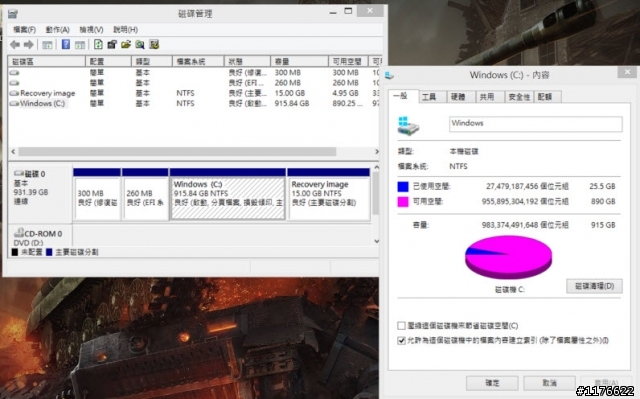Select the Windows (C:) name in volume list
The image size is (640, 399).
point(42,104)
